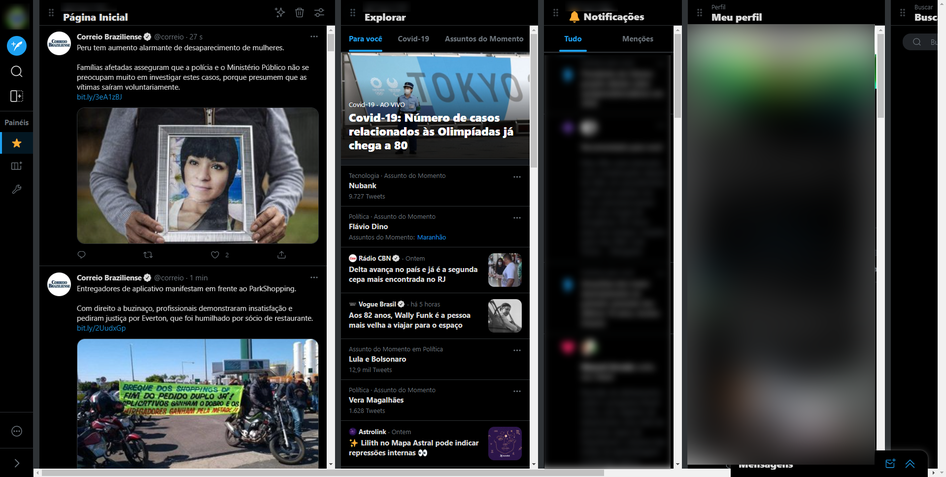Click the account avatar atop the sidebar
946x477 pixels.
(x=16, y=16)
